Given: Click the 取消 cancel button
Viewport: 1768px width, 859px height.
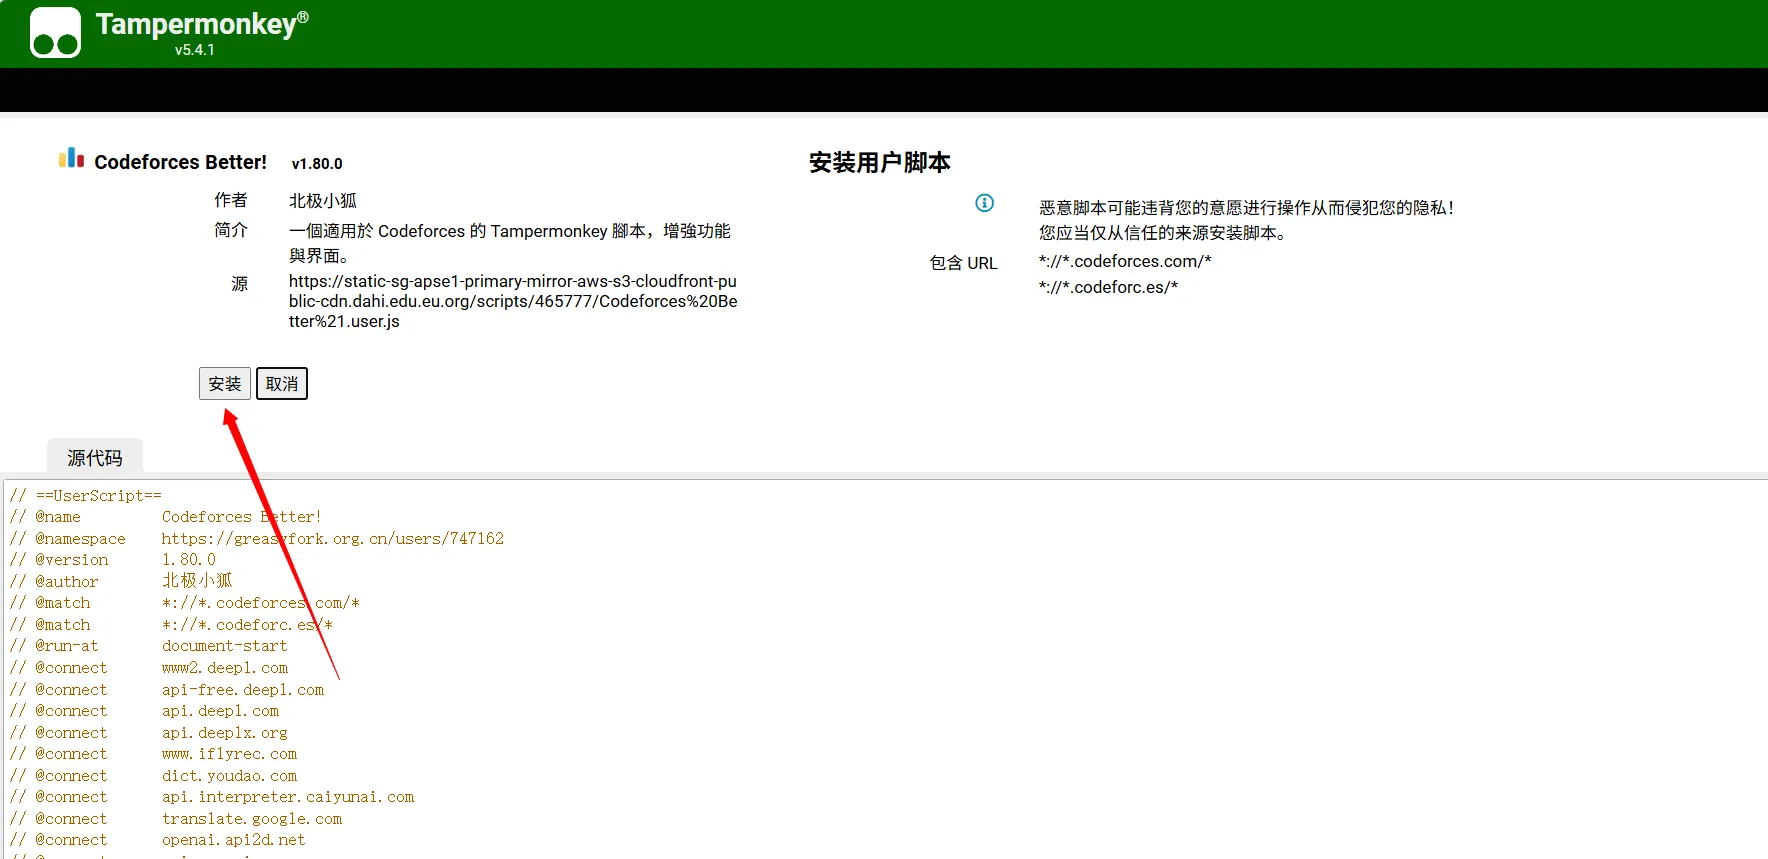Looking at the screenshot, I should (x=282, y=384).
